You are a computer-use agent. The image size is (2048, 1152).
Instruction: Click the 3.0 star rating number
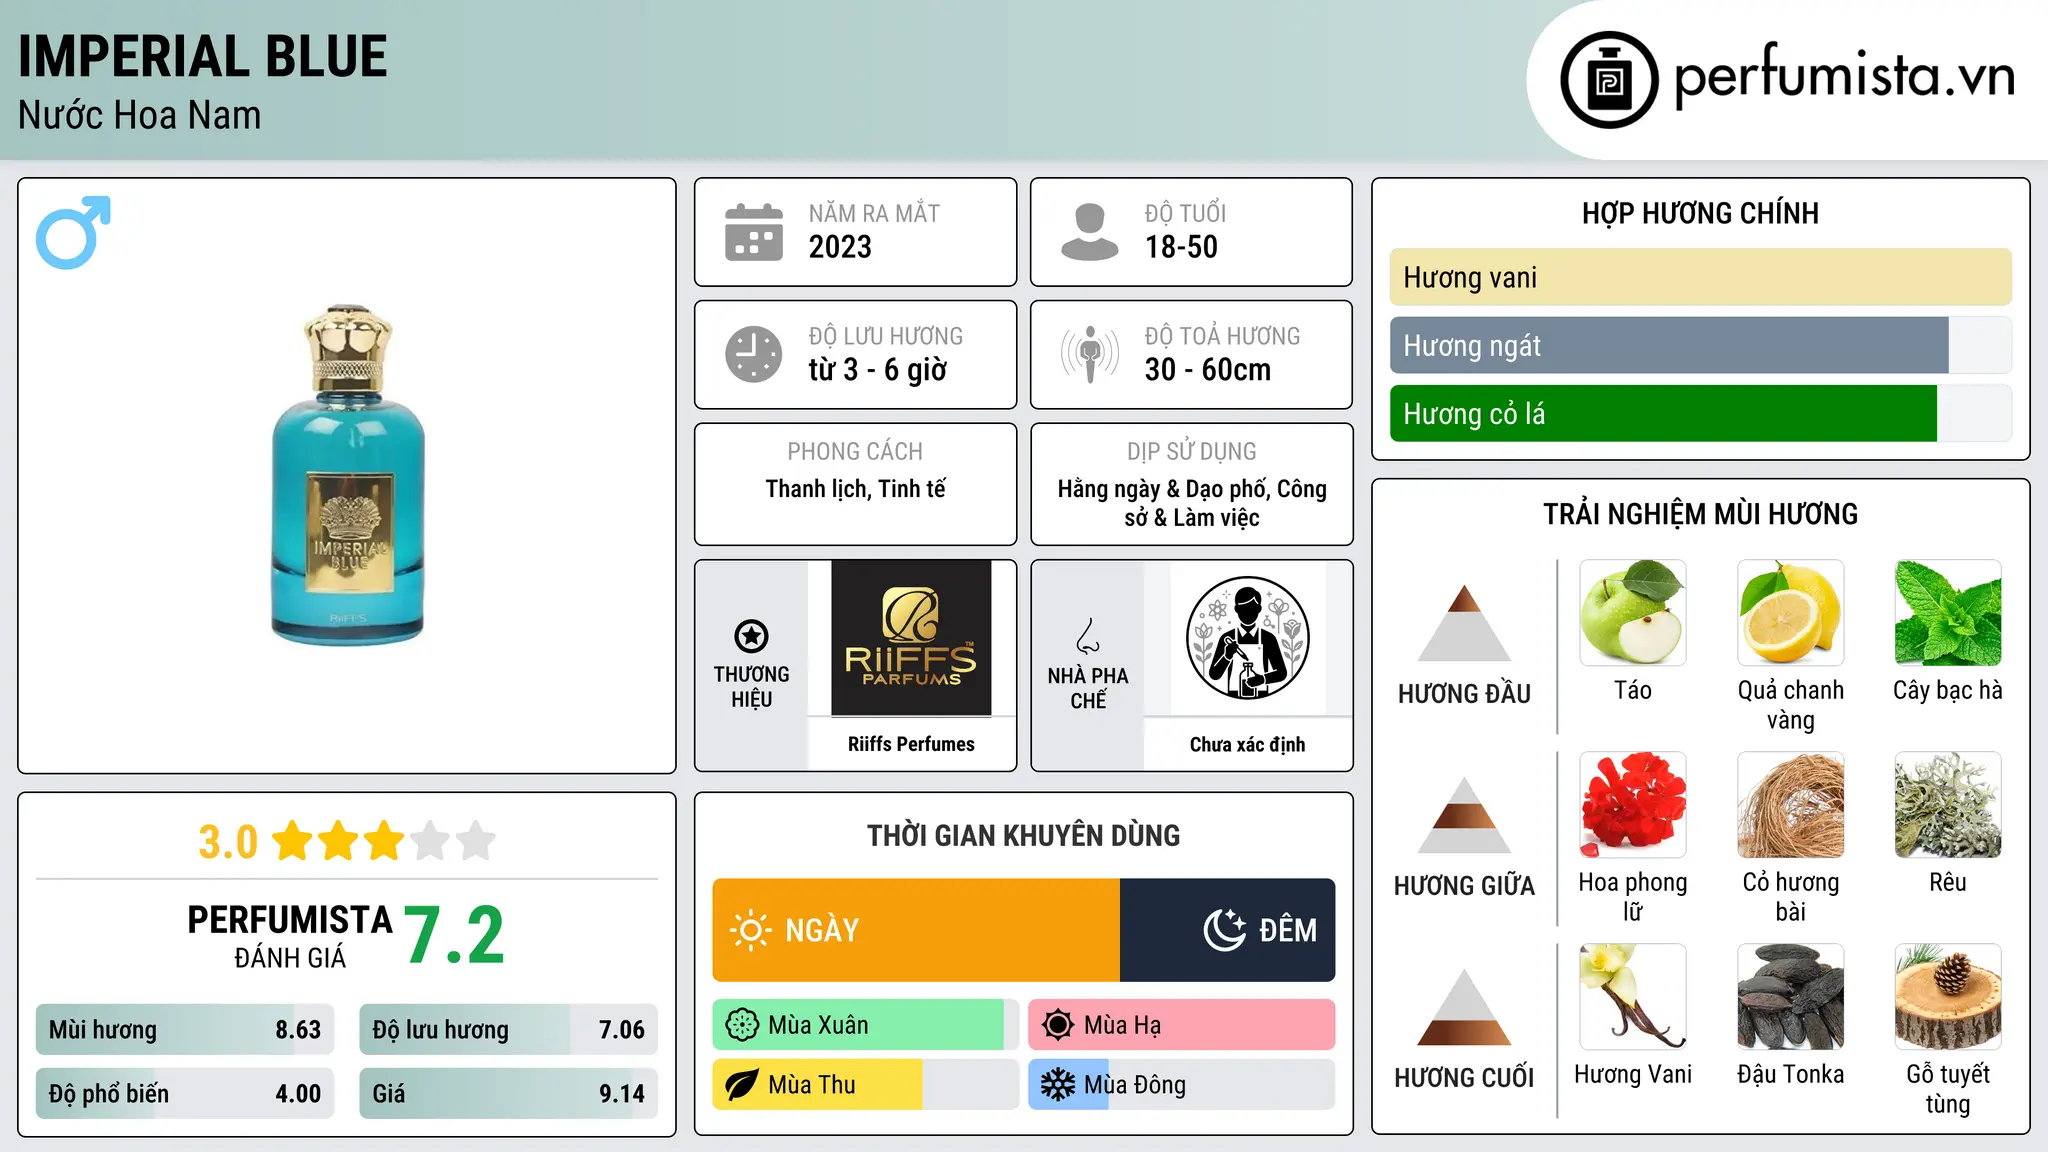(x=228, y=842)
